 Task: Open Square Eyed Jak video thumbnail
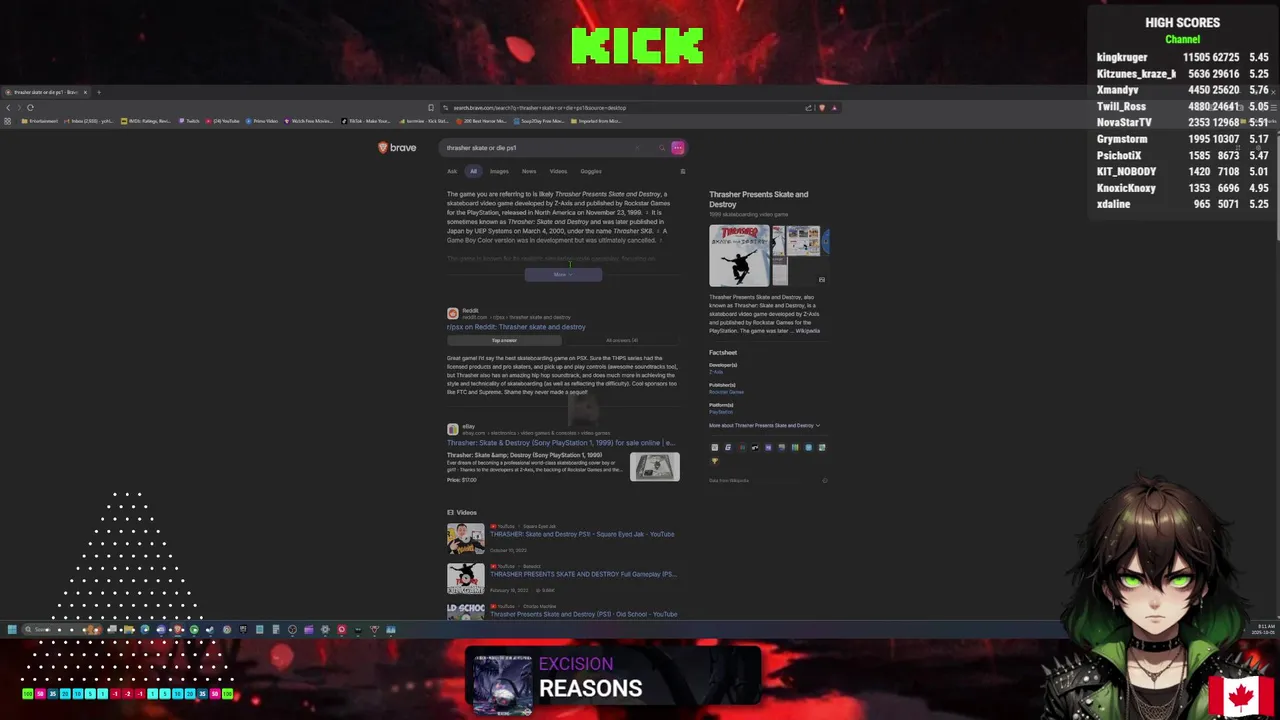pos(466,538)
